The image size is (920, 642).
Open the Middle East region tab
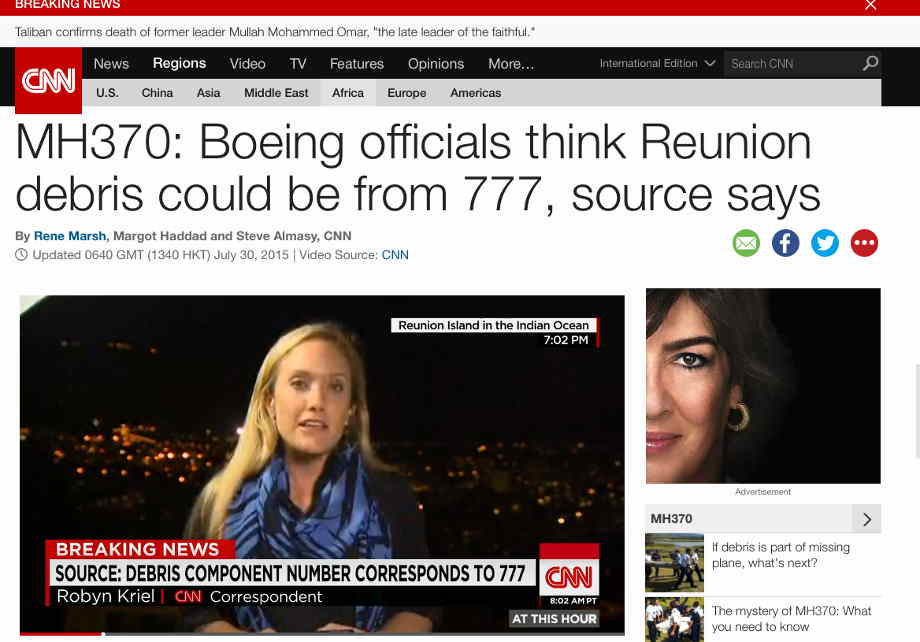tap(276, 93)
